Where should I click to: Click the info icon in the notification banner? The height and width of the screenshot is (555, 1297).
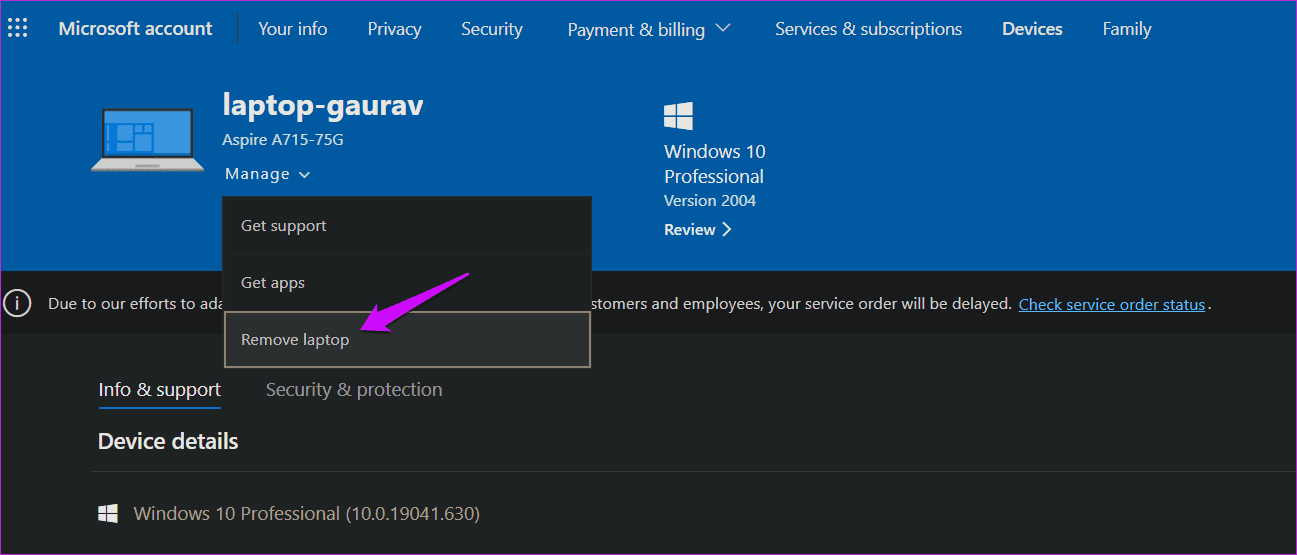[17, 303]
